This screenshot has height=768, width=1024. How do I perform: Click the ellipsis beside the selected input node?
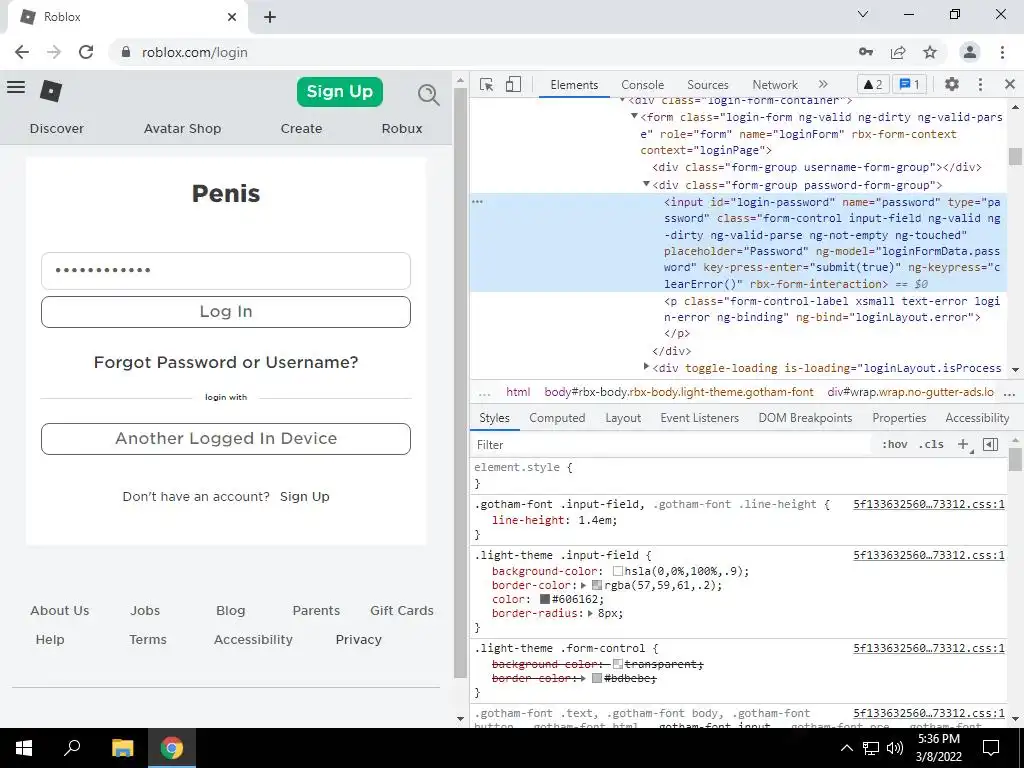point(477,202)
